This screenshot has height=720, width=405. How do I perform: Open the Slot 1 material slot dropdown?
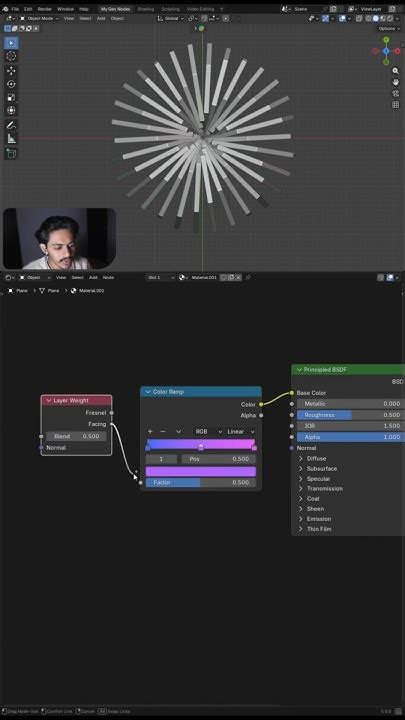pos(161,277)
